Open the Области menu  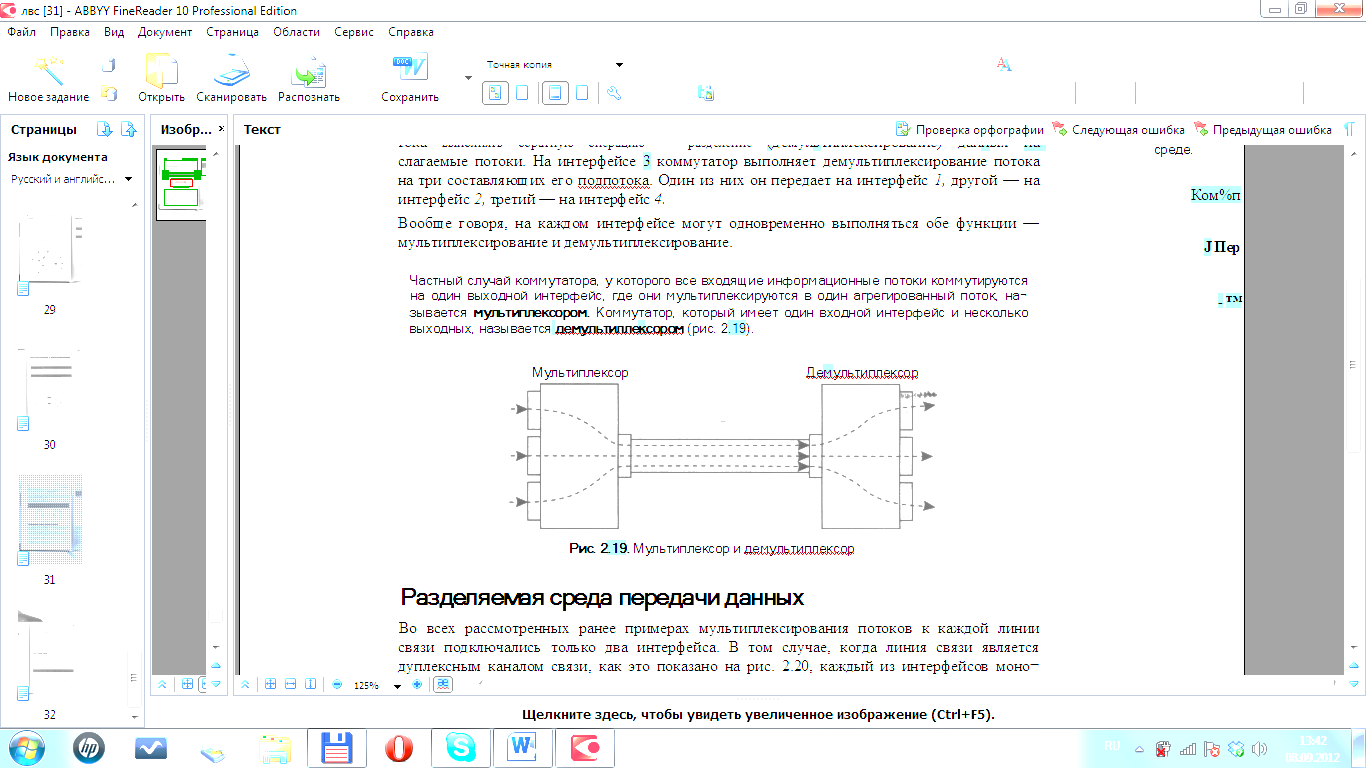(x=296, y=32)
